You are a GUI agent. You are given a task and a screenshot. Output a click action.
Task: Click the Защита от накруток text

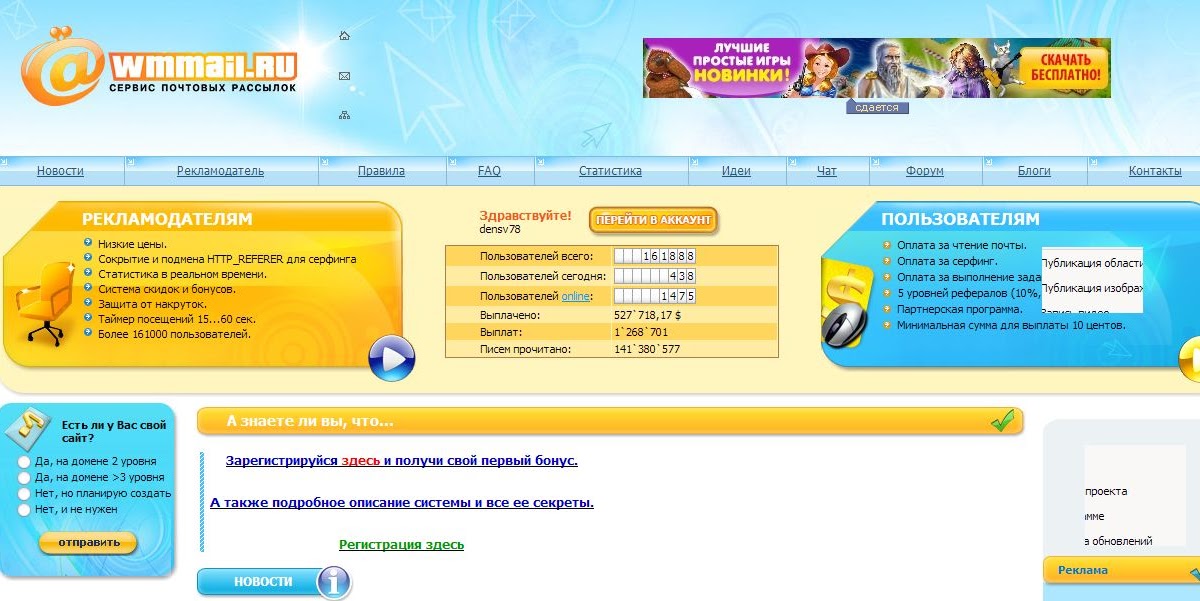click(x=152, y=304)
